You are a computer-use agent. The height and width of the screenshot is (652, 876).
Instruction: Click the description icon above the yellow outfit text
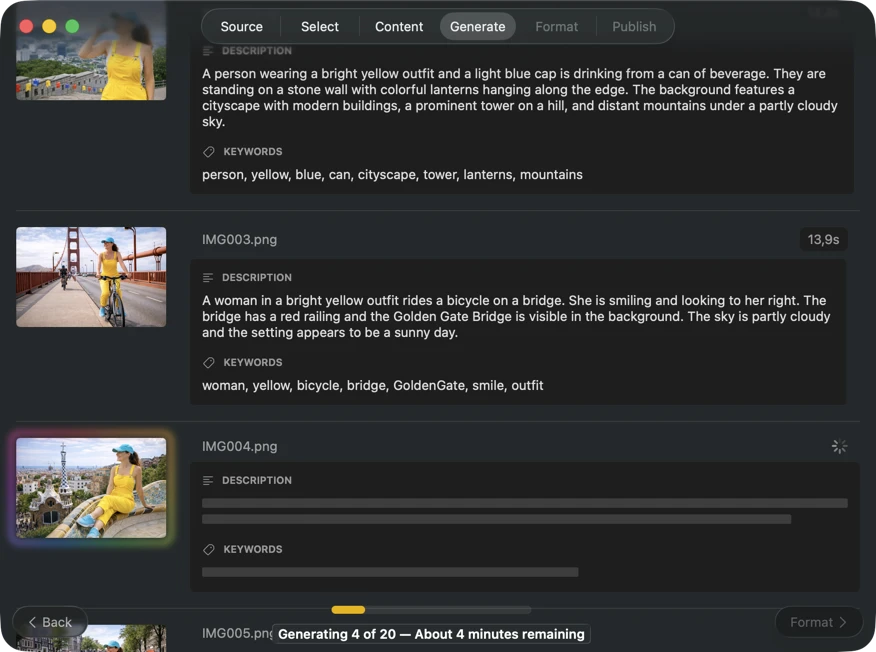pos(208,51)
